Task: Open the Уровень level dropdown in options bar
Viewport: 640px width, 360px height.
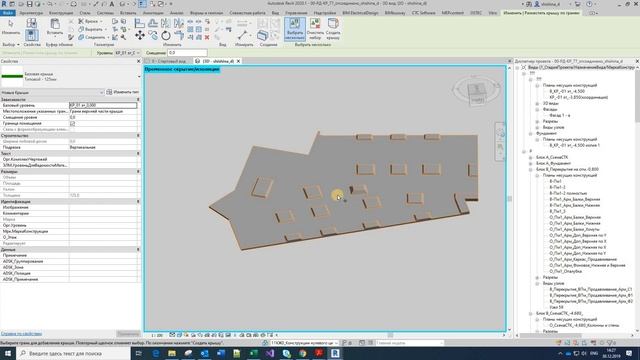Action: point(128,53)
